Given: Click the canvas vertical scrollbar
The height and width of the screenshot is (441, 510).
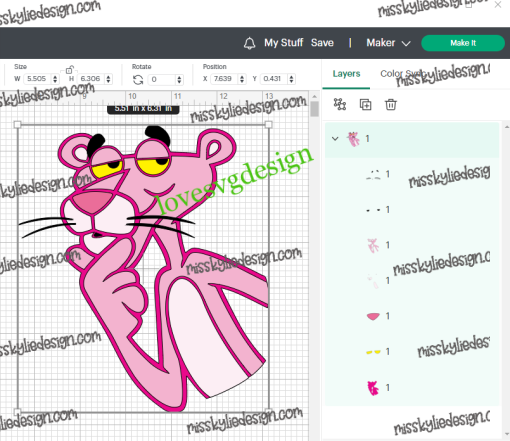Looking at the screenshot, I should pos(314,109).
